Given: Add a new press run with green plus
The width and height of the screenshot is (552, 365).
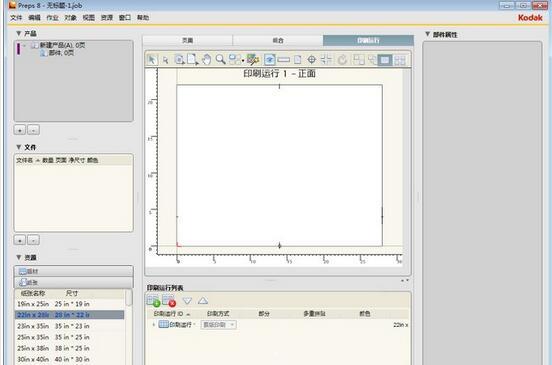Looking at the screenshot, I should 153,301.
